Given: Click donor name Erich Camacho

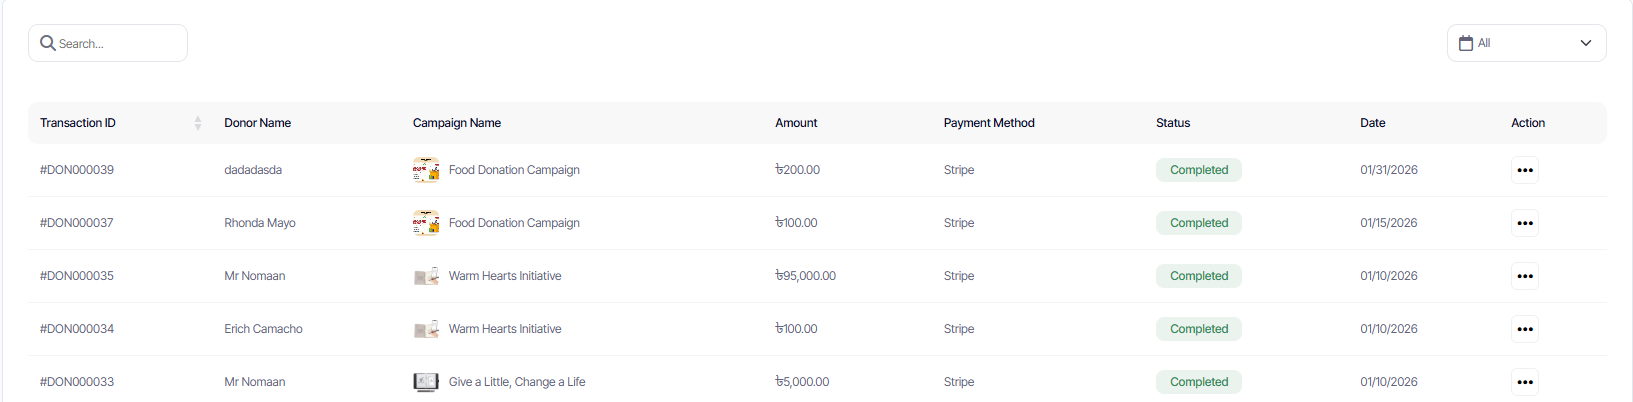Looking at the screenshot, I should click(x=263, y=329).
